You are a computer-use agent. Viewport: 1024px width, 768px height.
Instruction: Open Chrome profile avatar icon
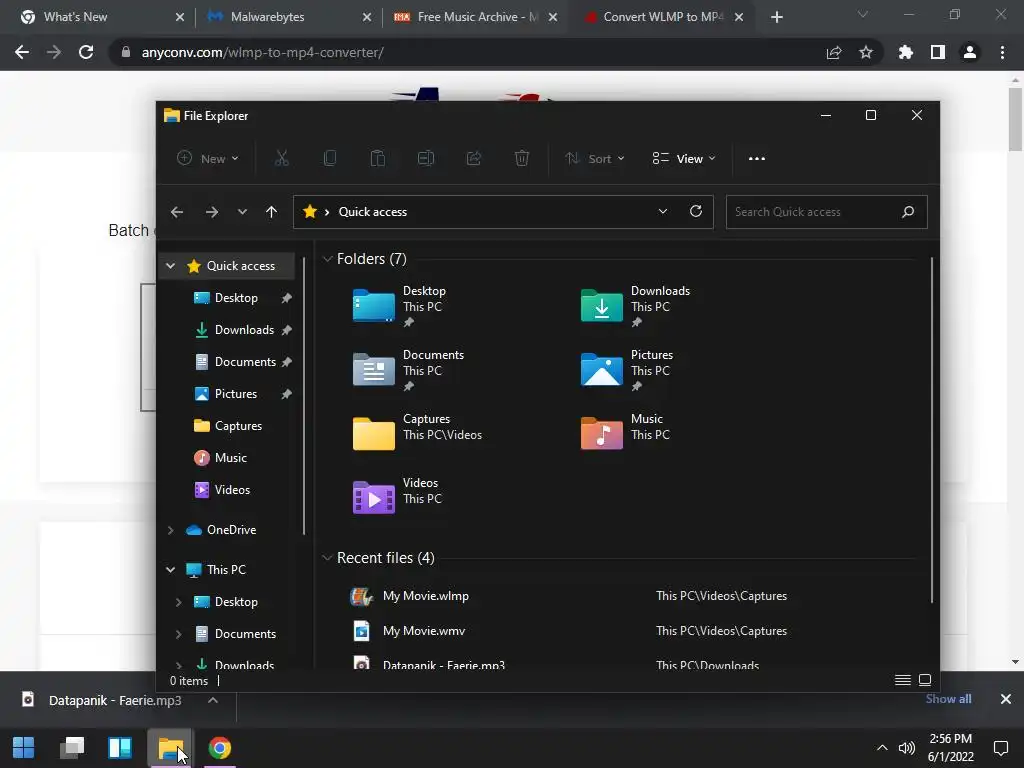pos(970,52)
